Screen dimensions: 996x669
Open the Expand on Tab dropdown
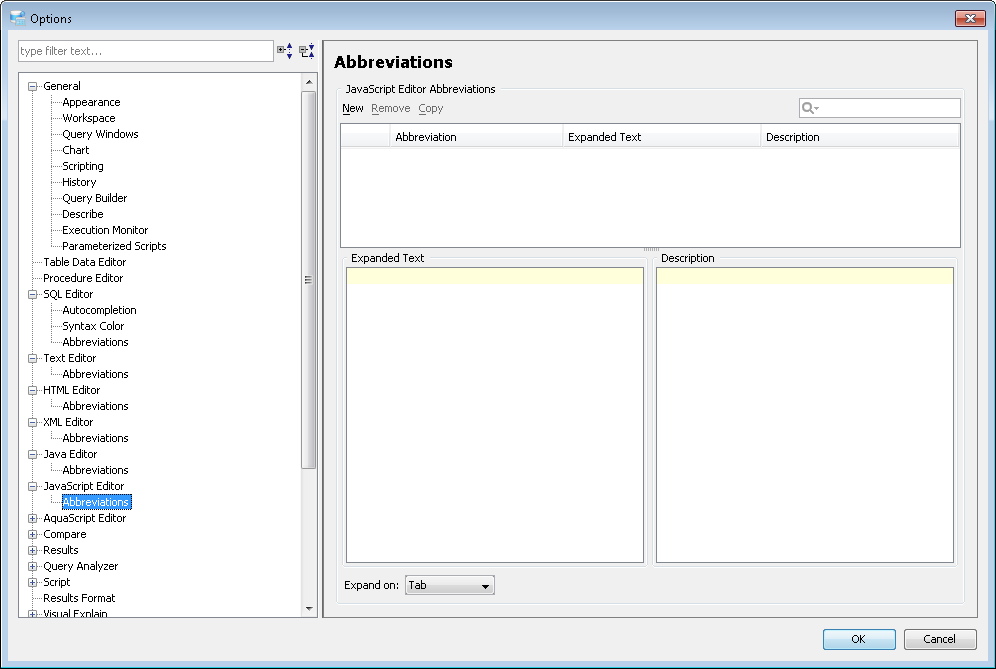click(449, 585)
